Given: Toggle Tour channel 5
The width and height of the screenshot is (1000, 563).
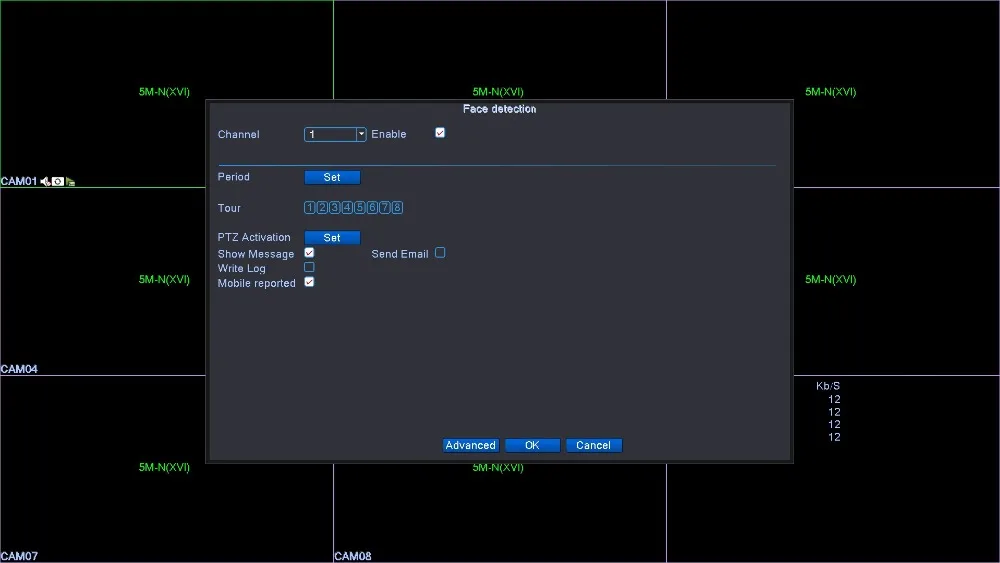Looking at the screenshot, I should [360, 207].
